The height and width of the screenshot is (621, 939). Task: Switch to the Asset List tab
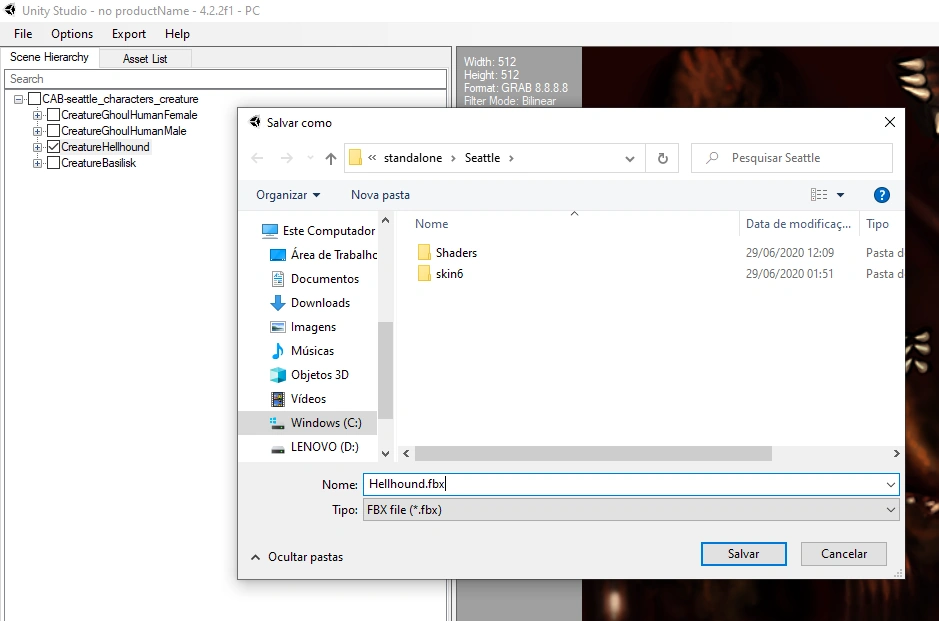(145, 59)
